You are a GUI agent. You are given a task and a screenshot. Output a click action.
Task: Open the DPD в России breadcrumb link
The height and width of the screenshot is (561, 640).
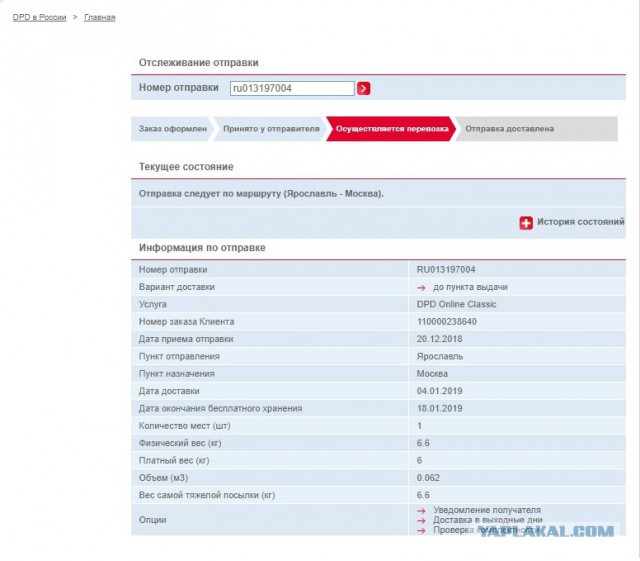click(39, 17)
